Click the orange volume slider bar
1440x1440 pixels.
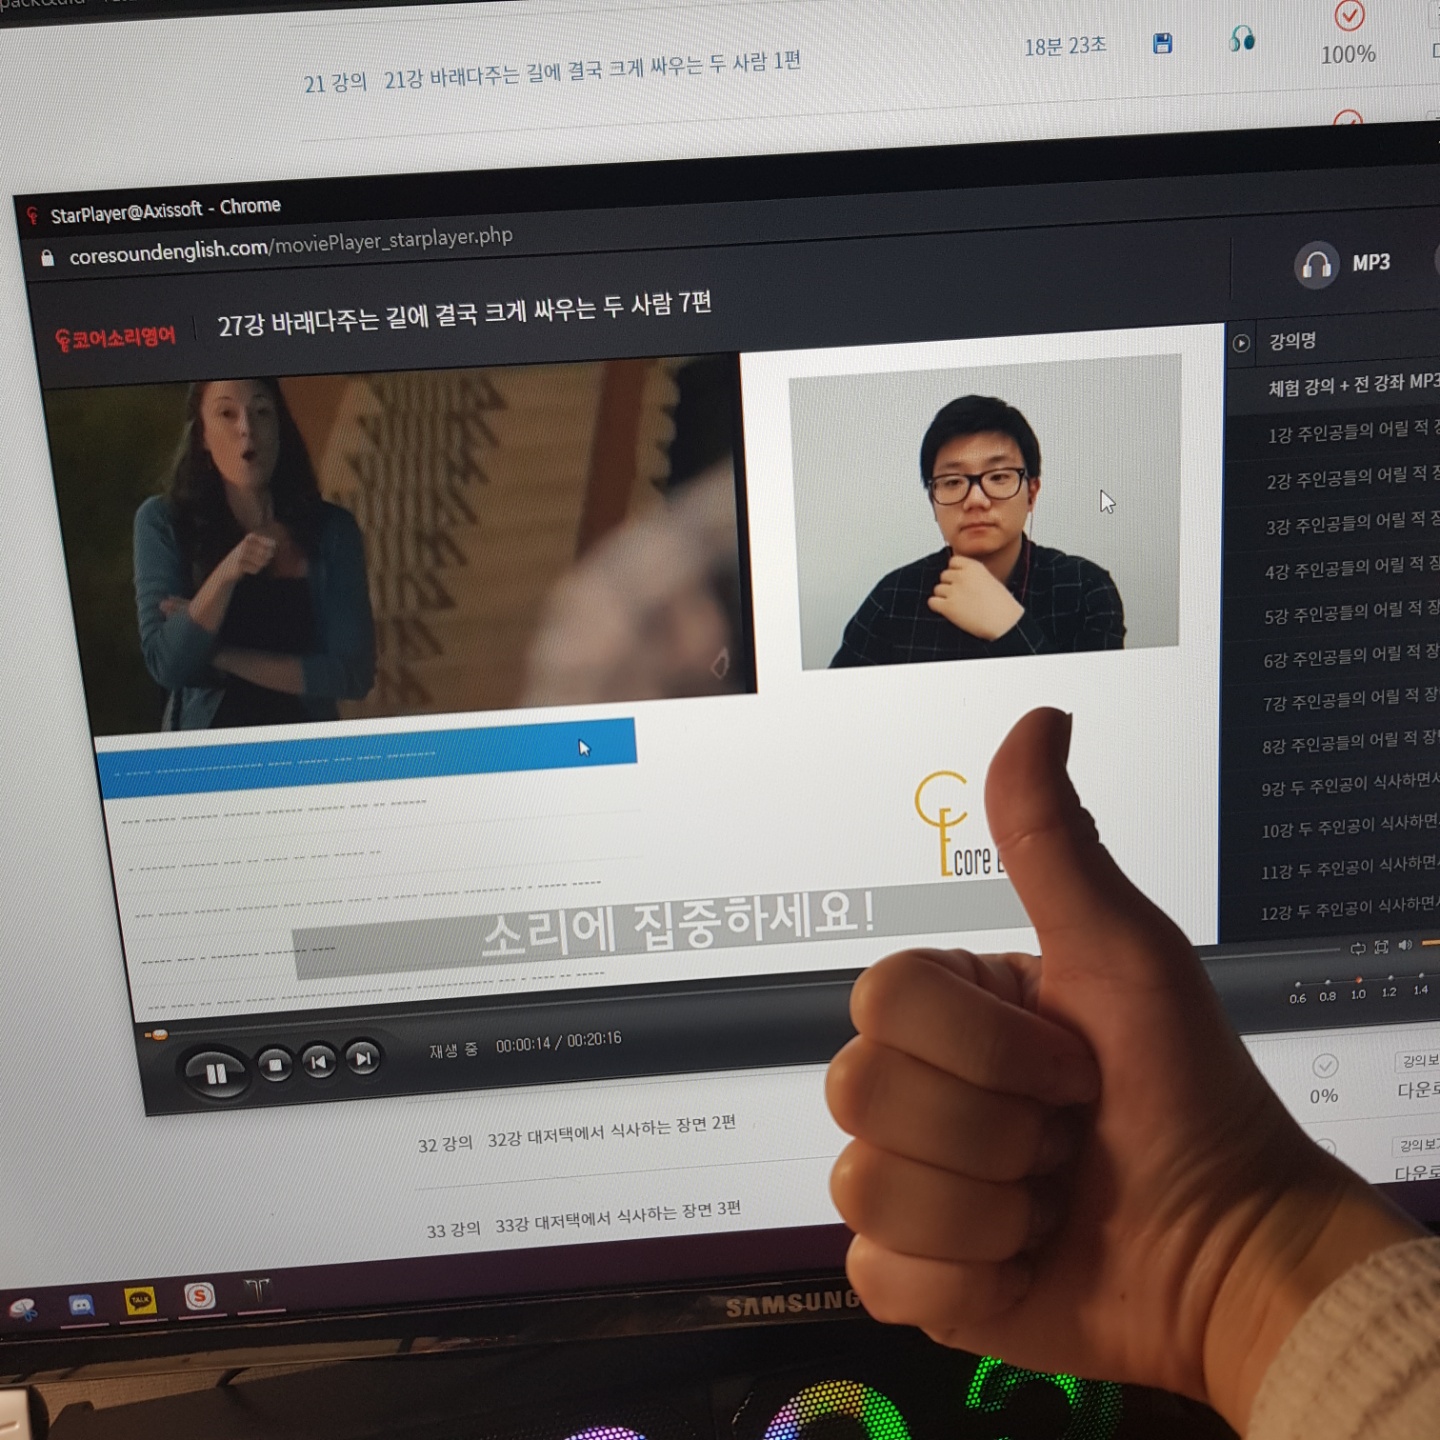pos(1431,943)
